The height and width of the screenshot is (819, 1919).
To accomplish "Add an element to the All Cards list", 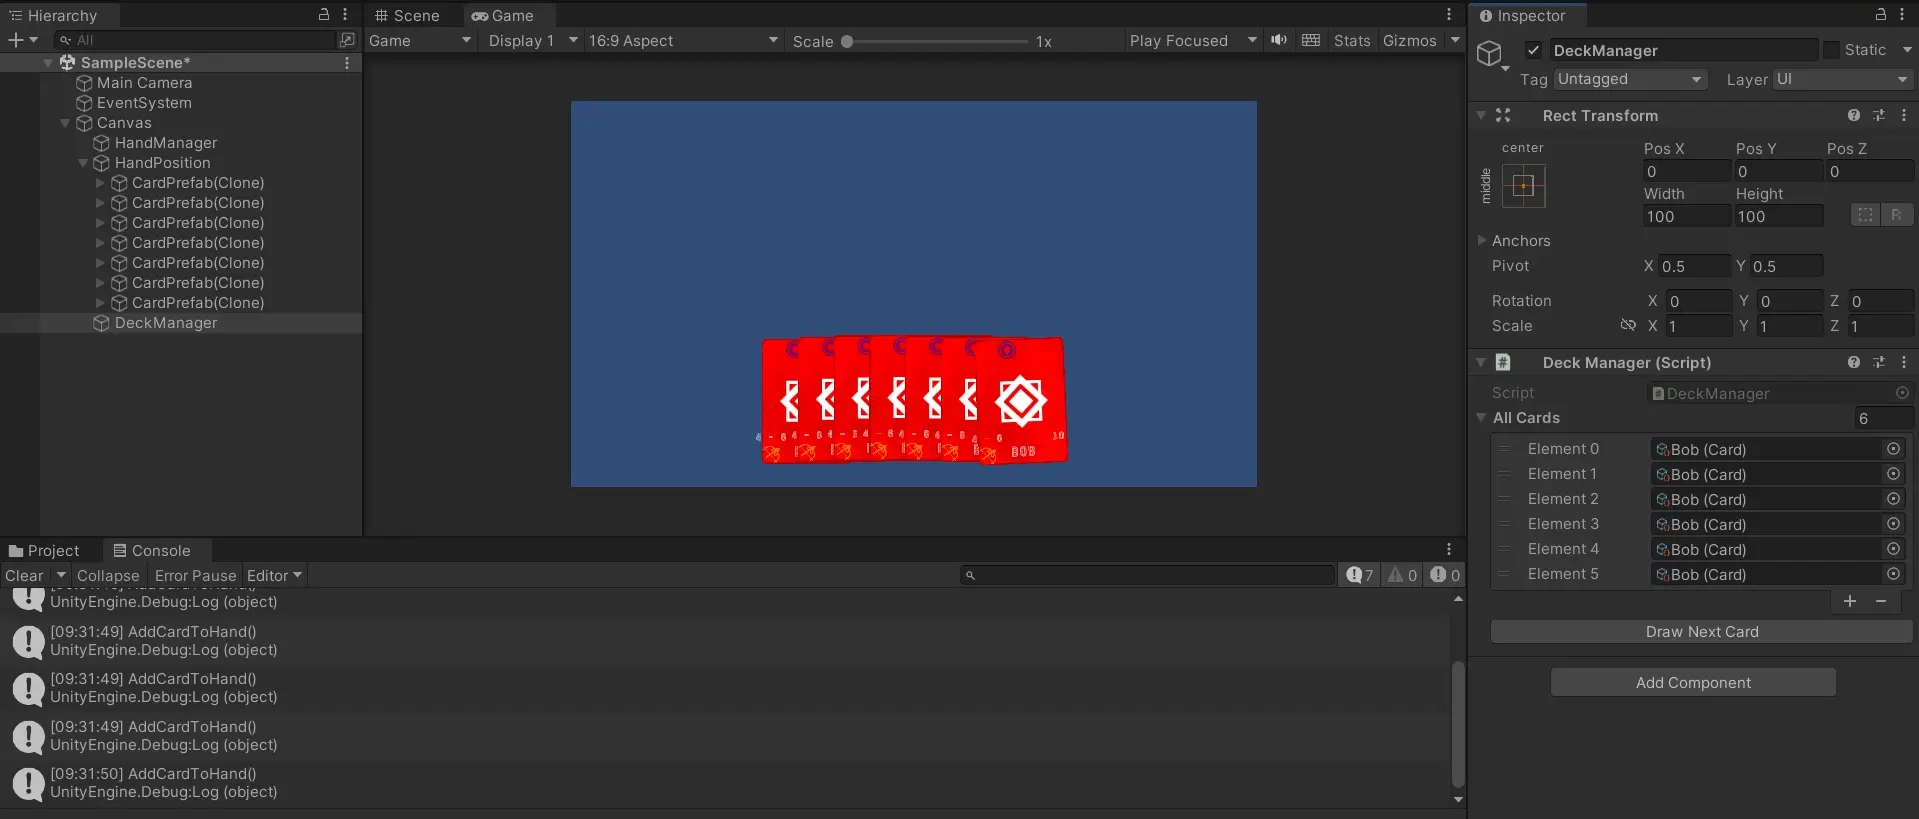I will (1850, 601).
